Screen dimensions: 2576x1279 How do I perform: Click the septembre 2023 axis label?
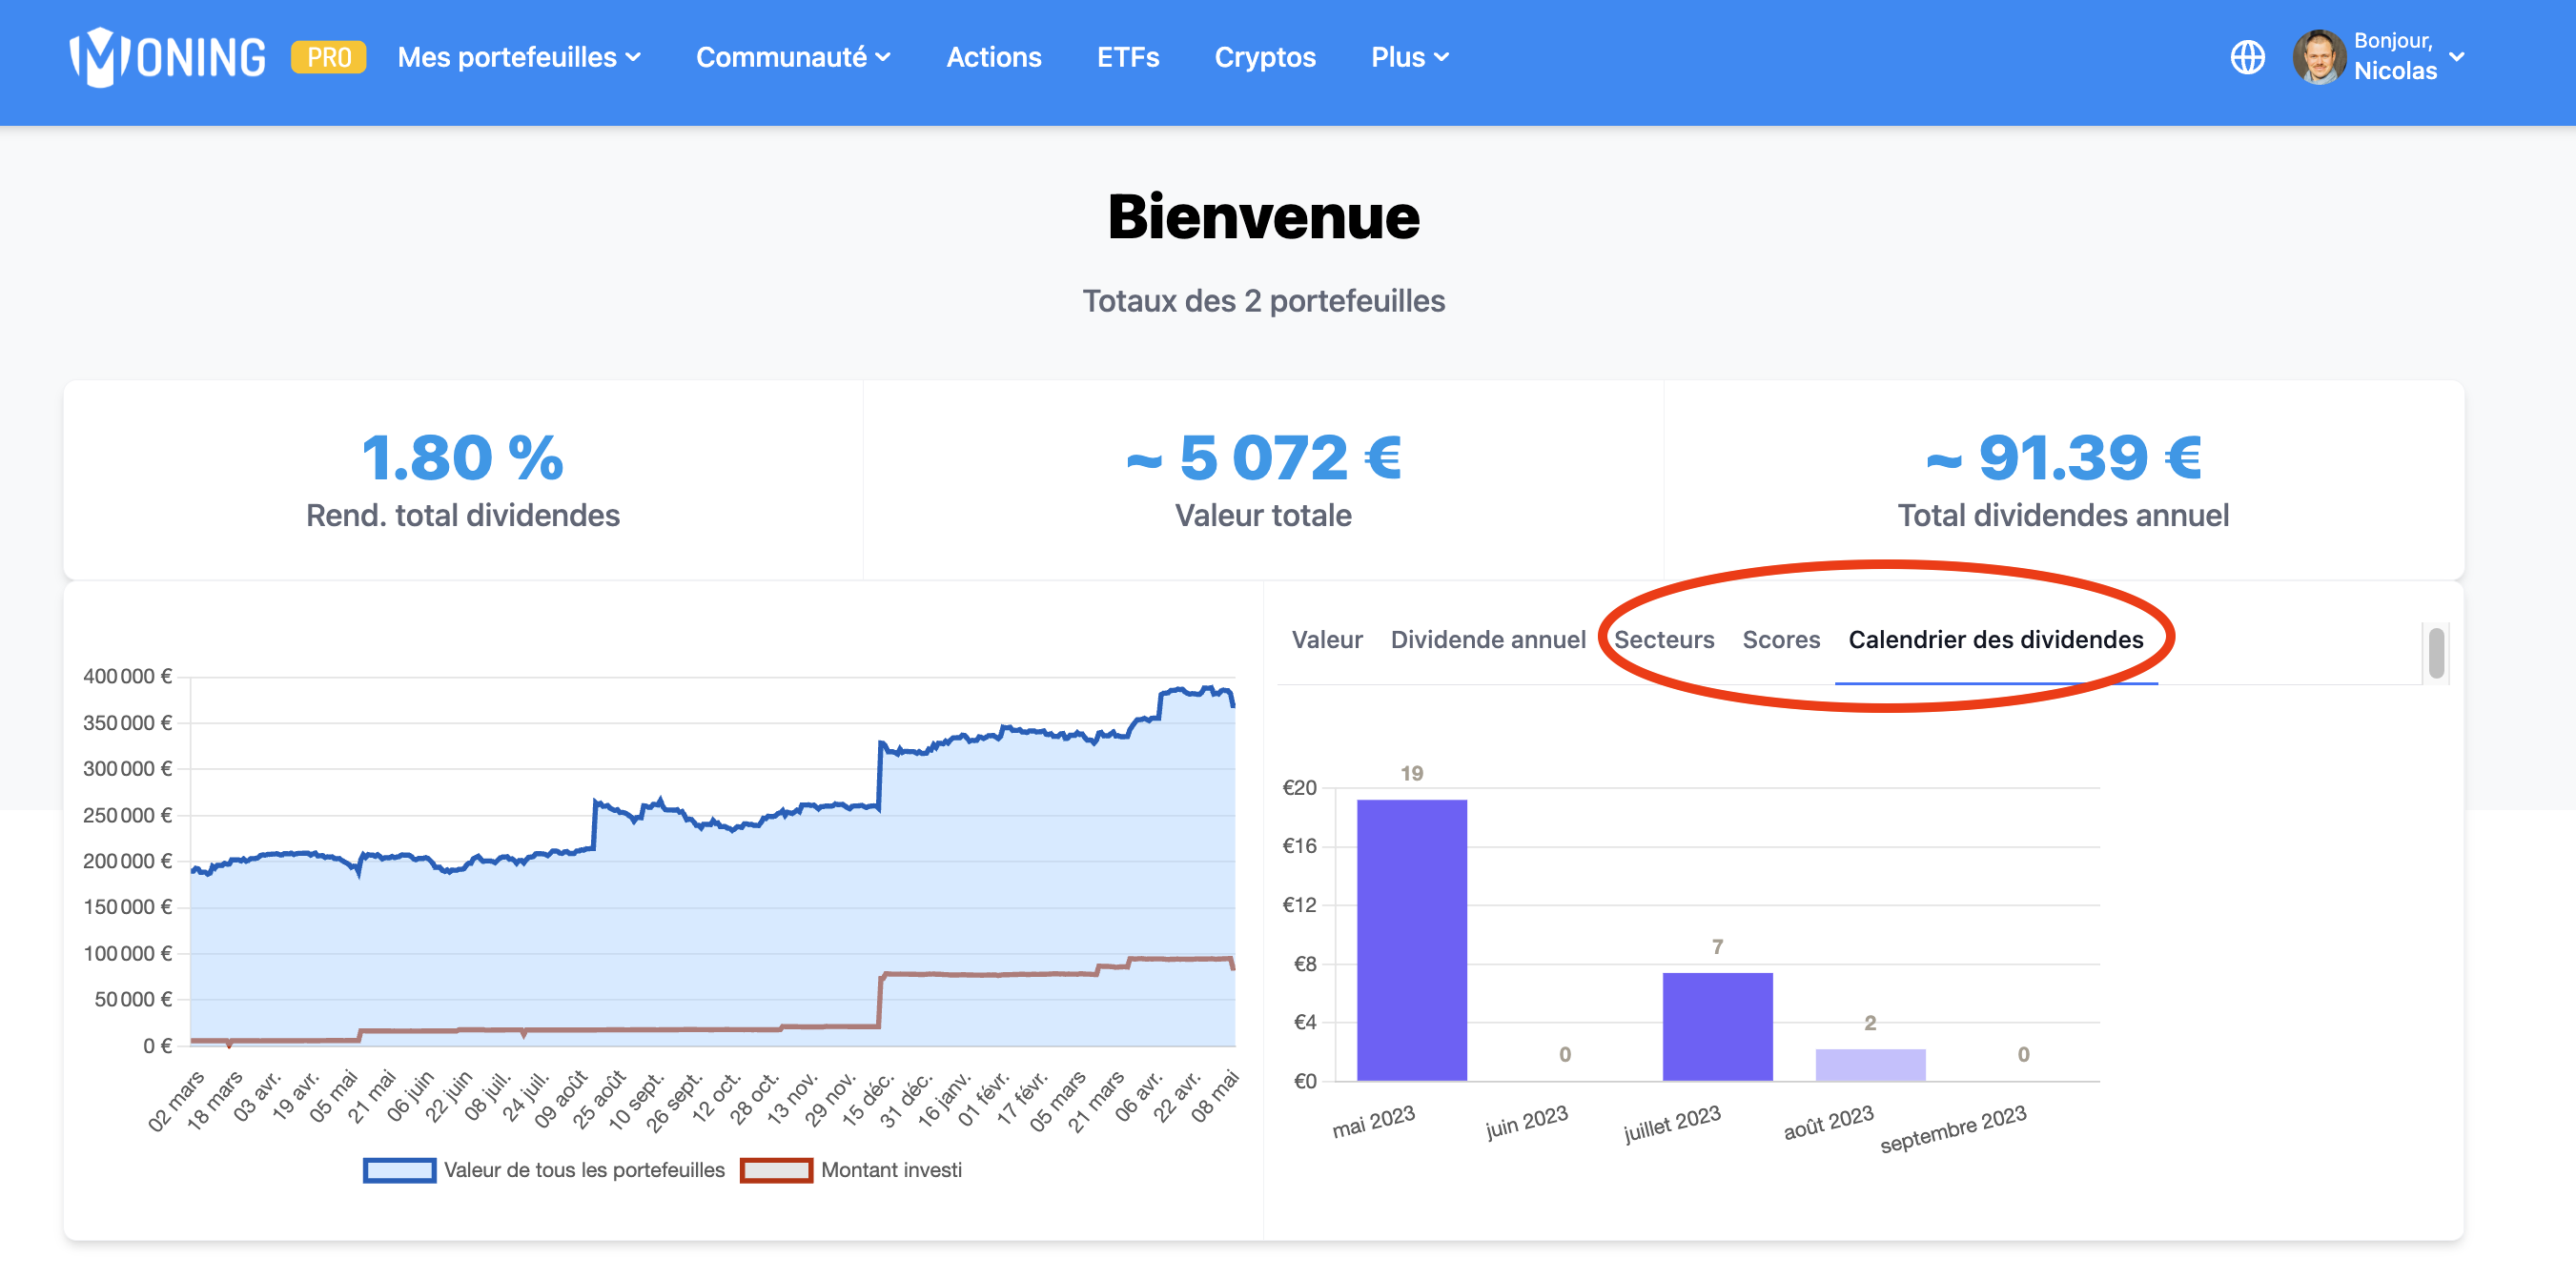click(1953, 1128)
